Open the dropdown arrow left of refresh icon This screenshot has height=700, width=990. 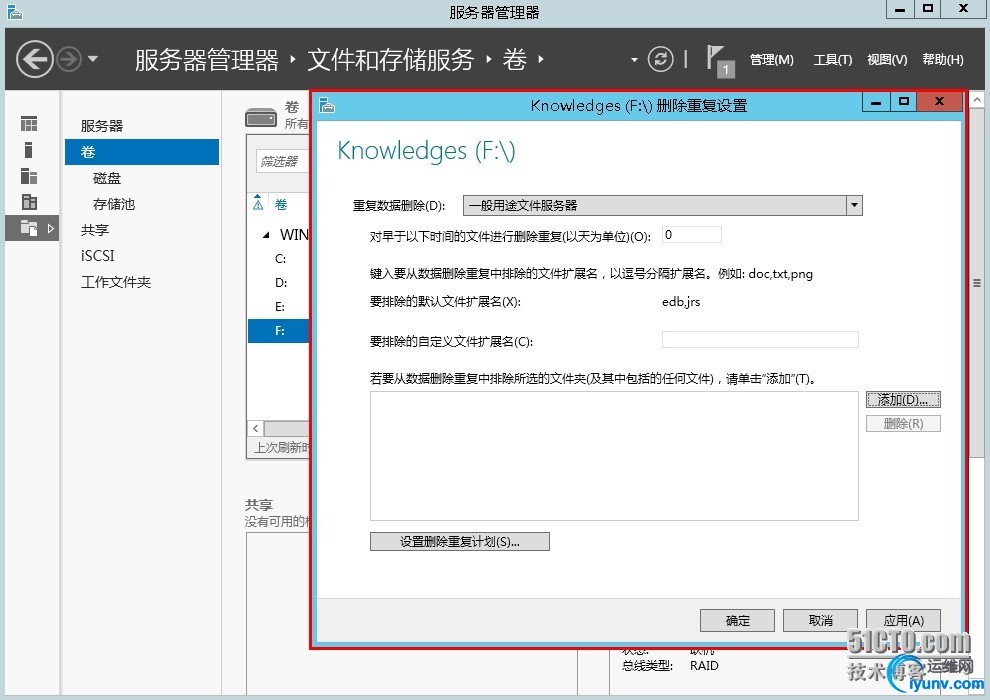pos(634,60)
